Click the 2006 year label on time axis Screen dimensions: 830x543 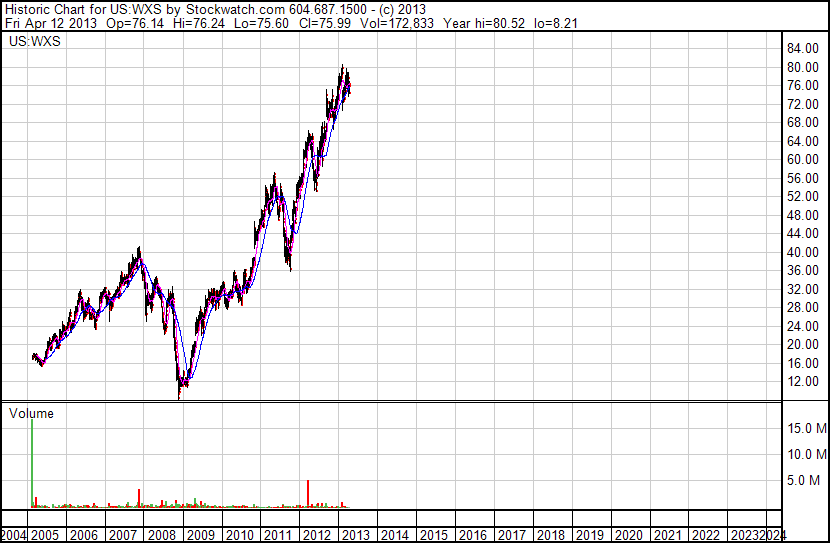coord(84,535)
